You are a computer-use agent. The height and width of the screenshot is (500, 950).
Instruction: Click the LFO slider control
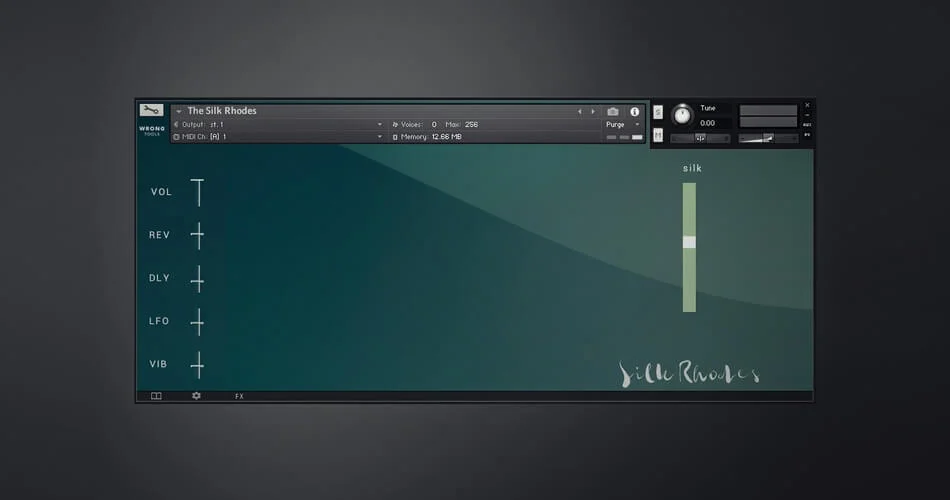pos(198,322)
